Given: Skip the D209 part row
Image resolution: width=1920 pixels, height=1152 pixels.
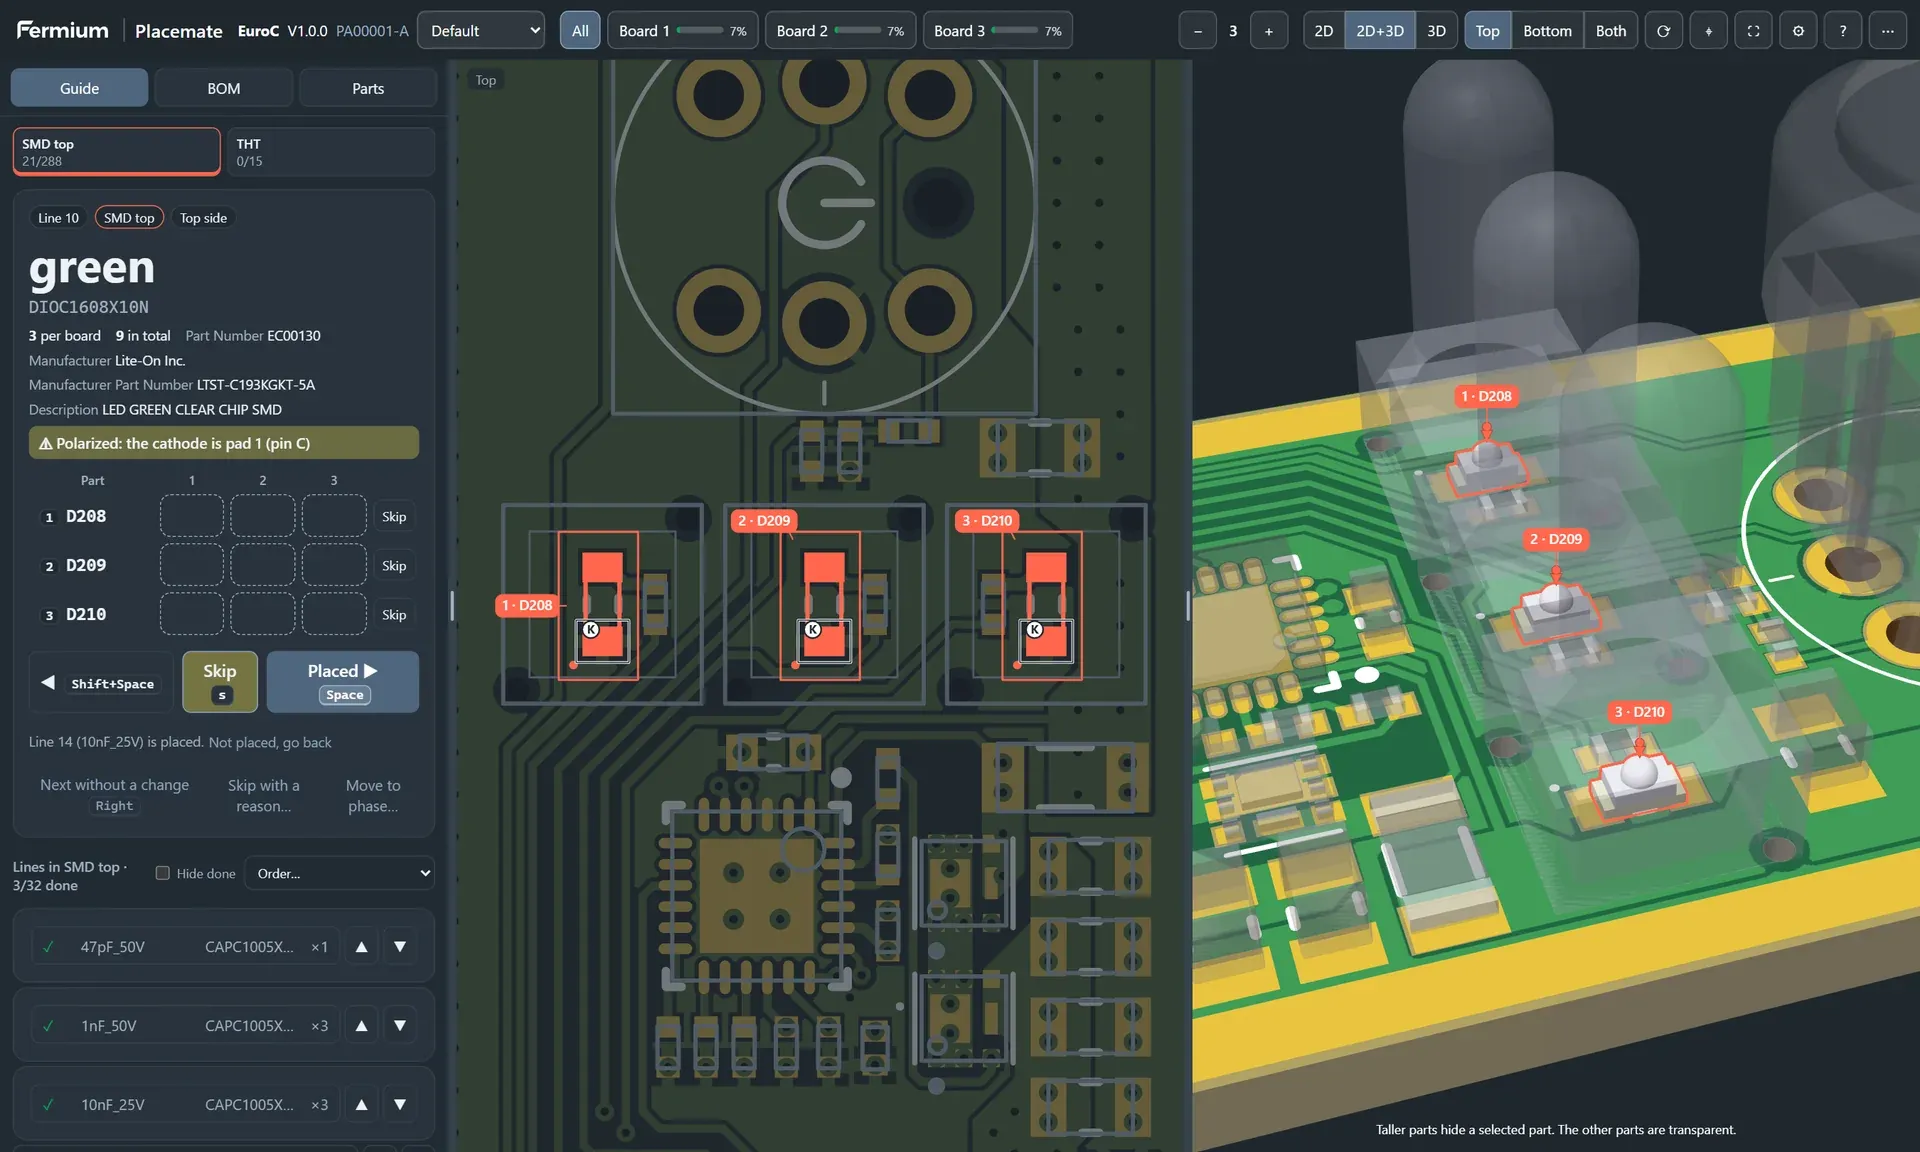Looking at the screenshot, I should [x=394, y=566].
